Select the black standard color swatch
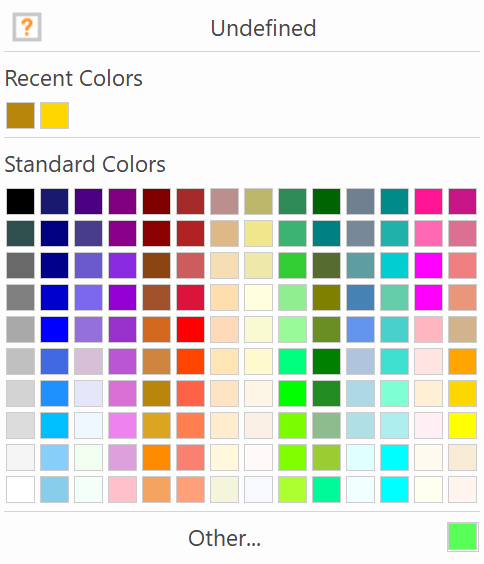484x564 pixels. 20,201
